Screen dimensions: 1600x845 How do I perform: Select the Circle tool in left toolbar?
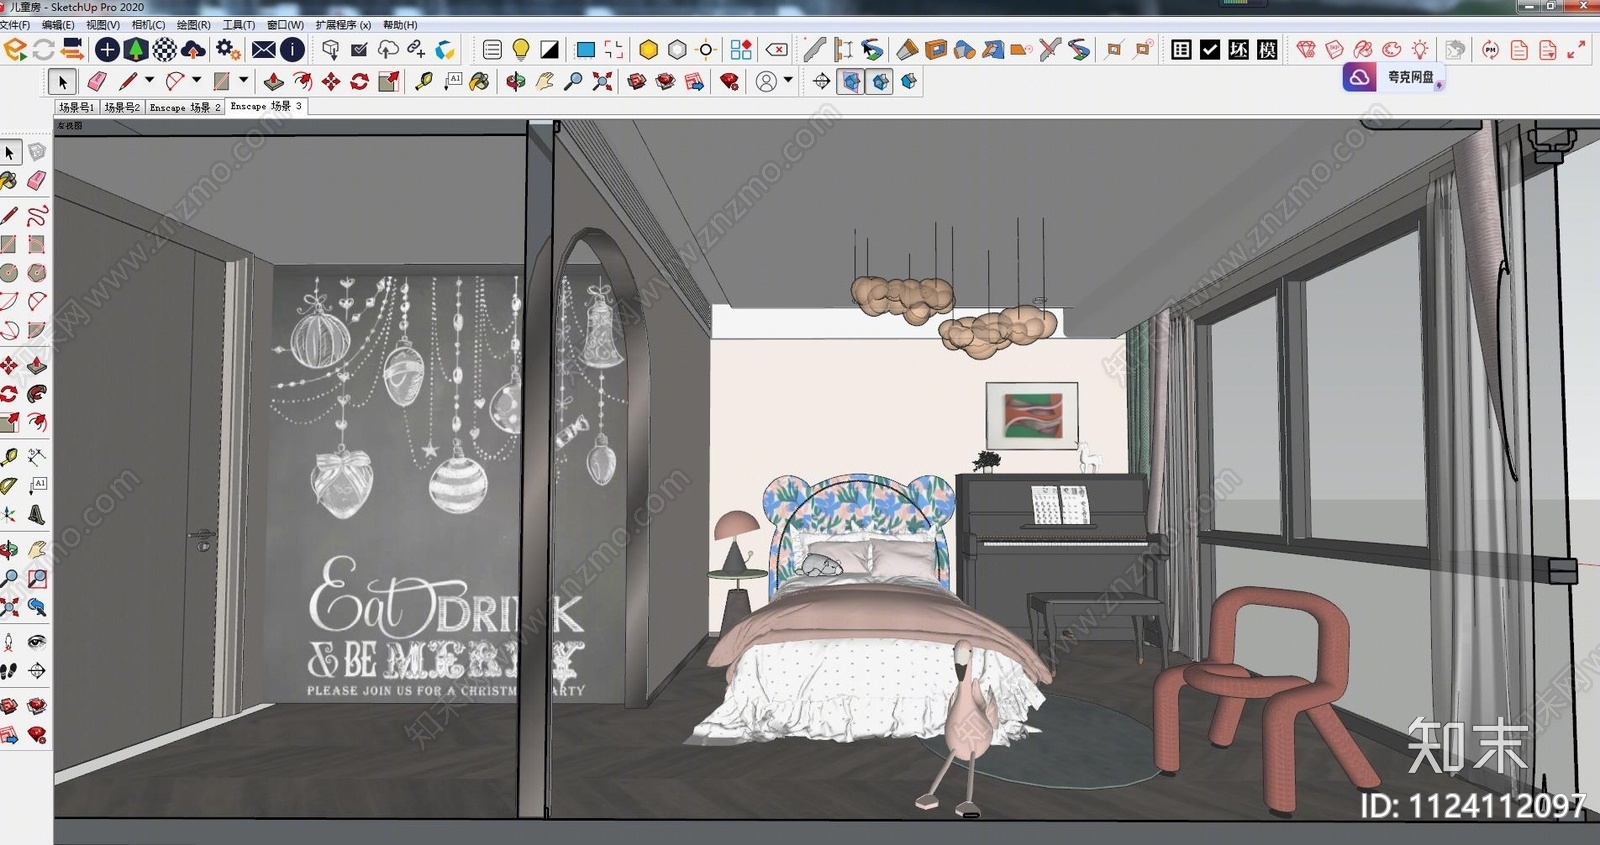[x=9, y=273]
